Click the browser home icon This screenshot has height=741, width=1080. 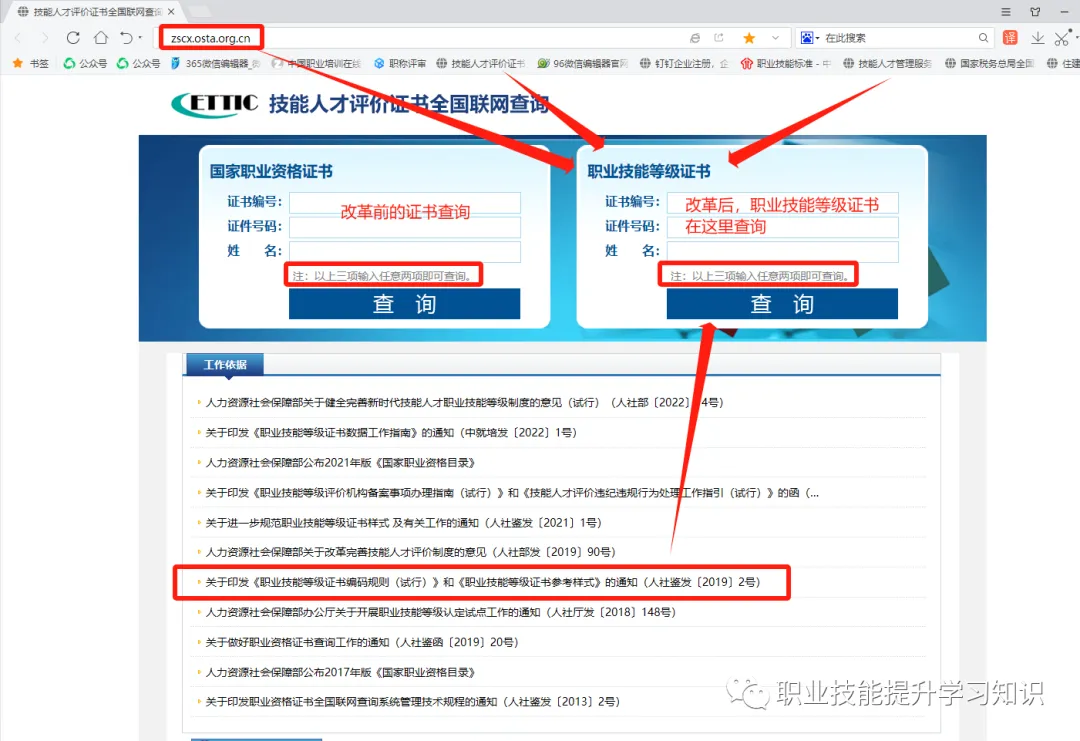(100, 37)
